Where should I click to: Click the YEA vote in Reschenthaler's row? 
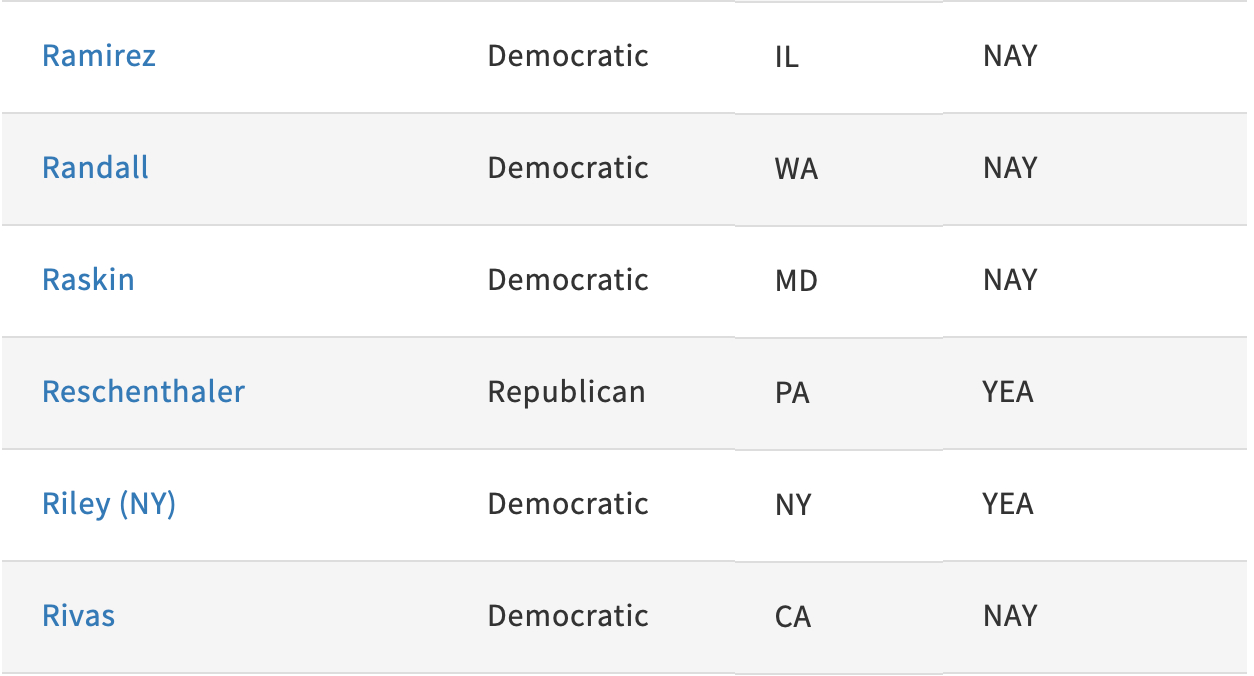coord(1008,392)
